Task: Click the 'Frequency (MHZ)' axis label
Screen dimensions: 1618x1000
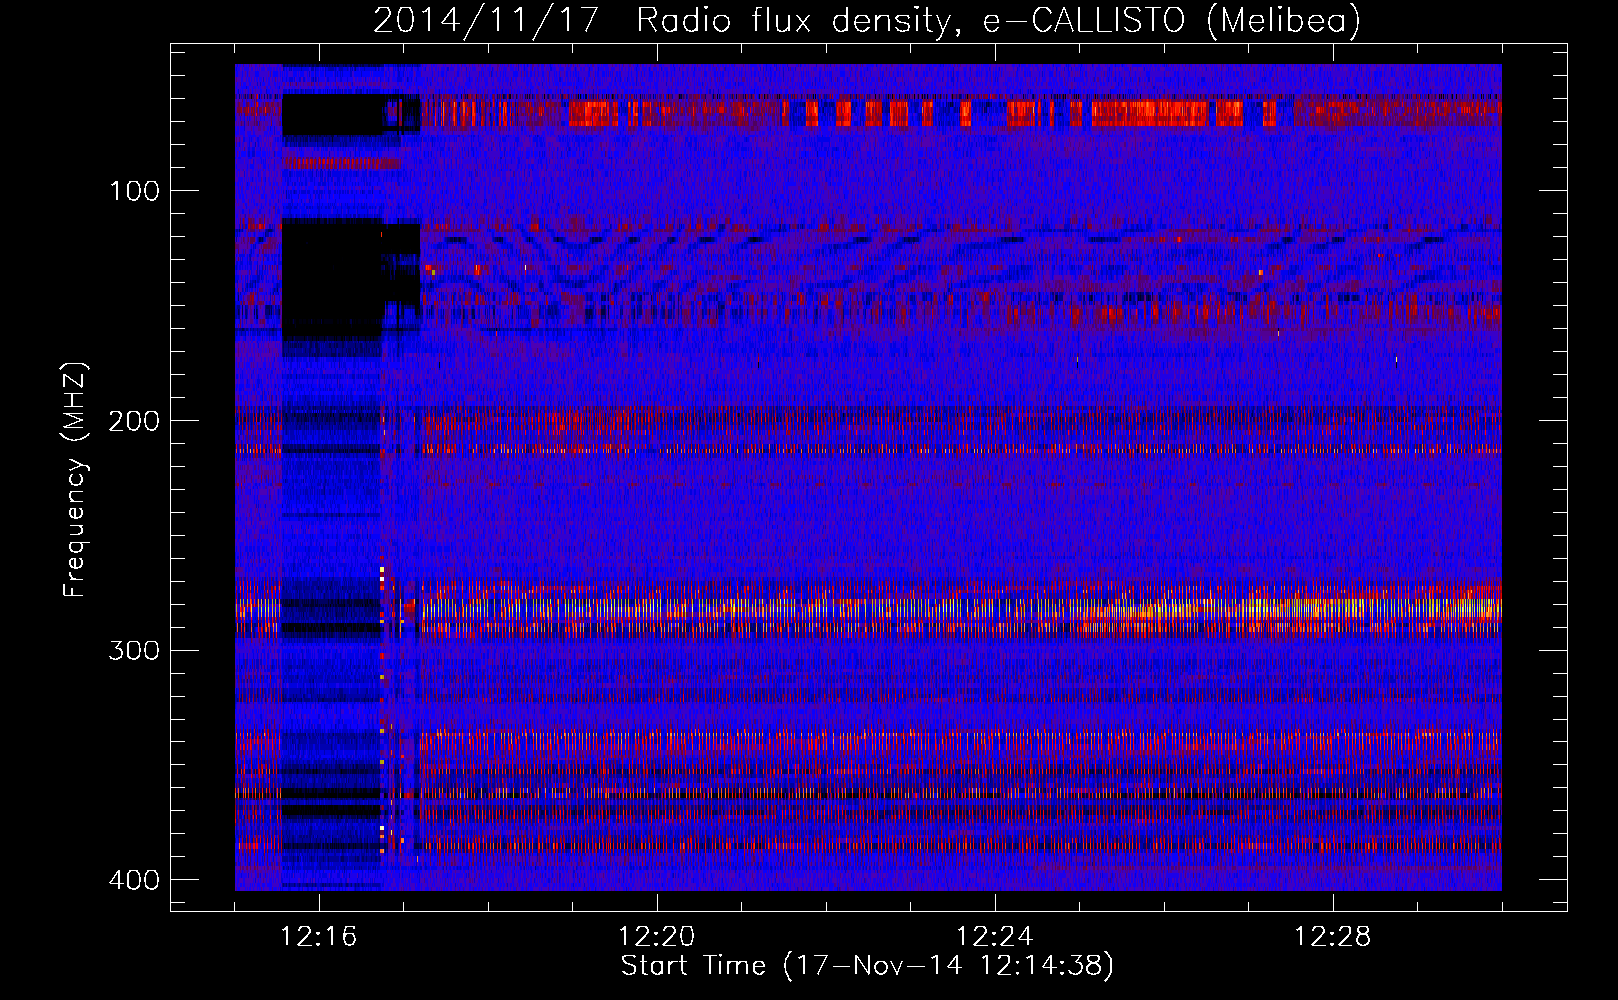Action: click(75, 480)
